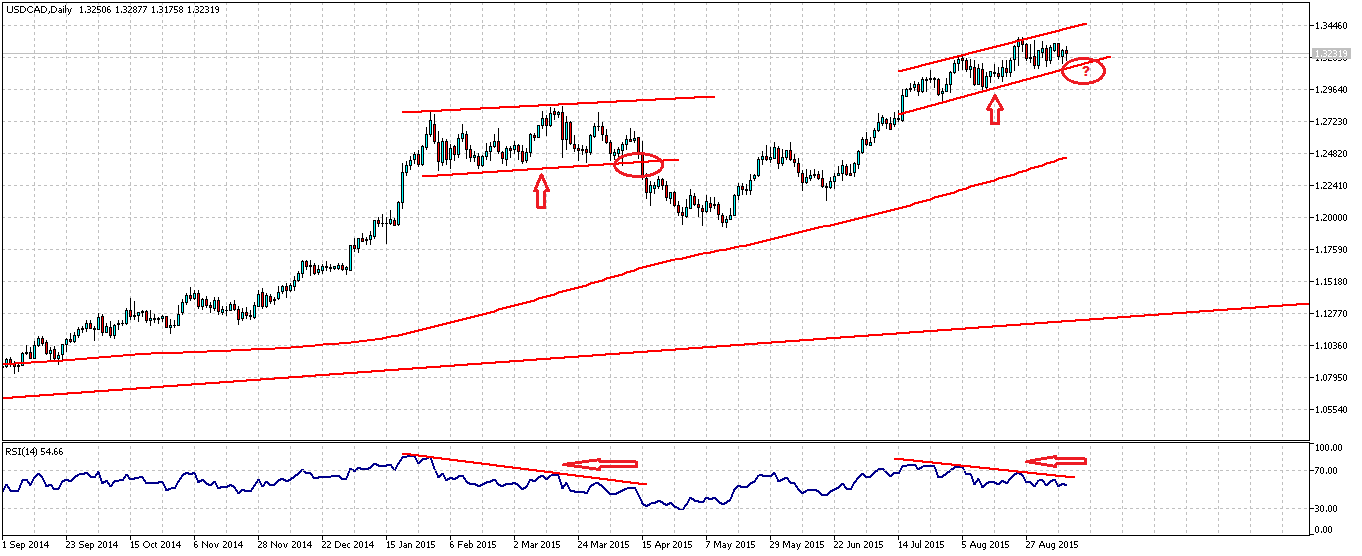The width and height of the screenshot is (1362, 556).
Task: Click the 5 Aug 2015 date label
Action: tap(986, 545)
